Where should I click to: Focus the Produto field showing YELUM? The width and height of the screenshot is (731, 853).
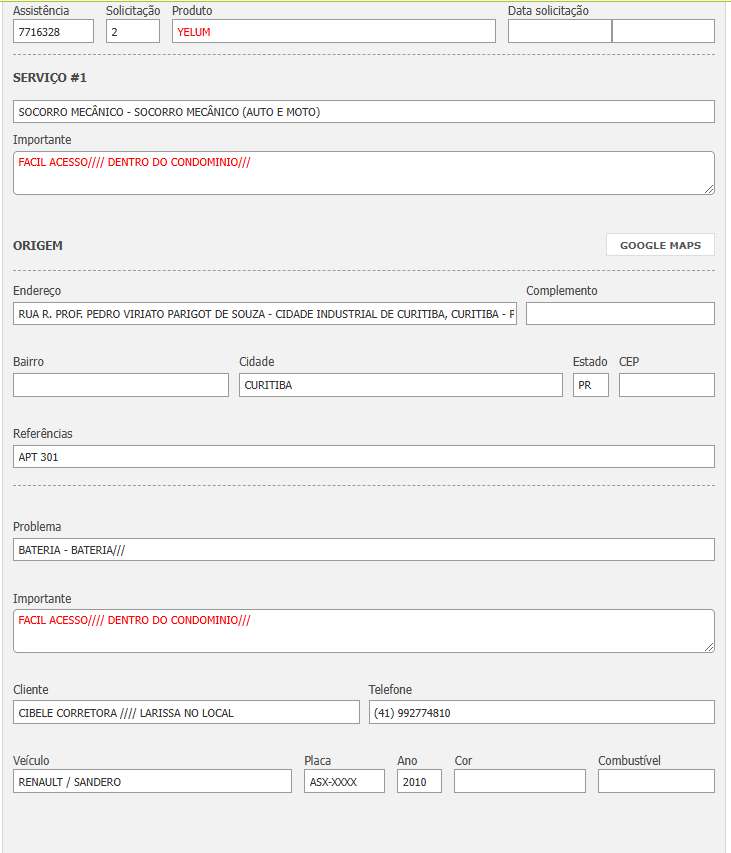[333, 31]
